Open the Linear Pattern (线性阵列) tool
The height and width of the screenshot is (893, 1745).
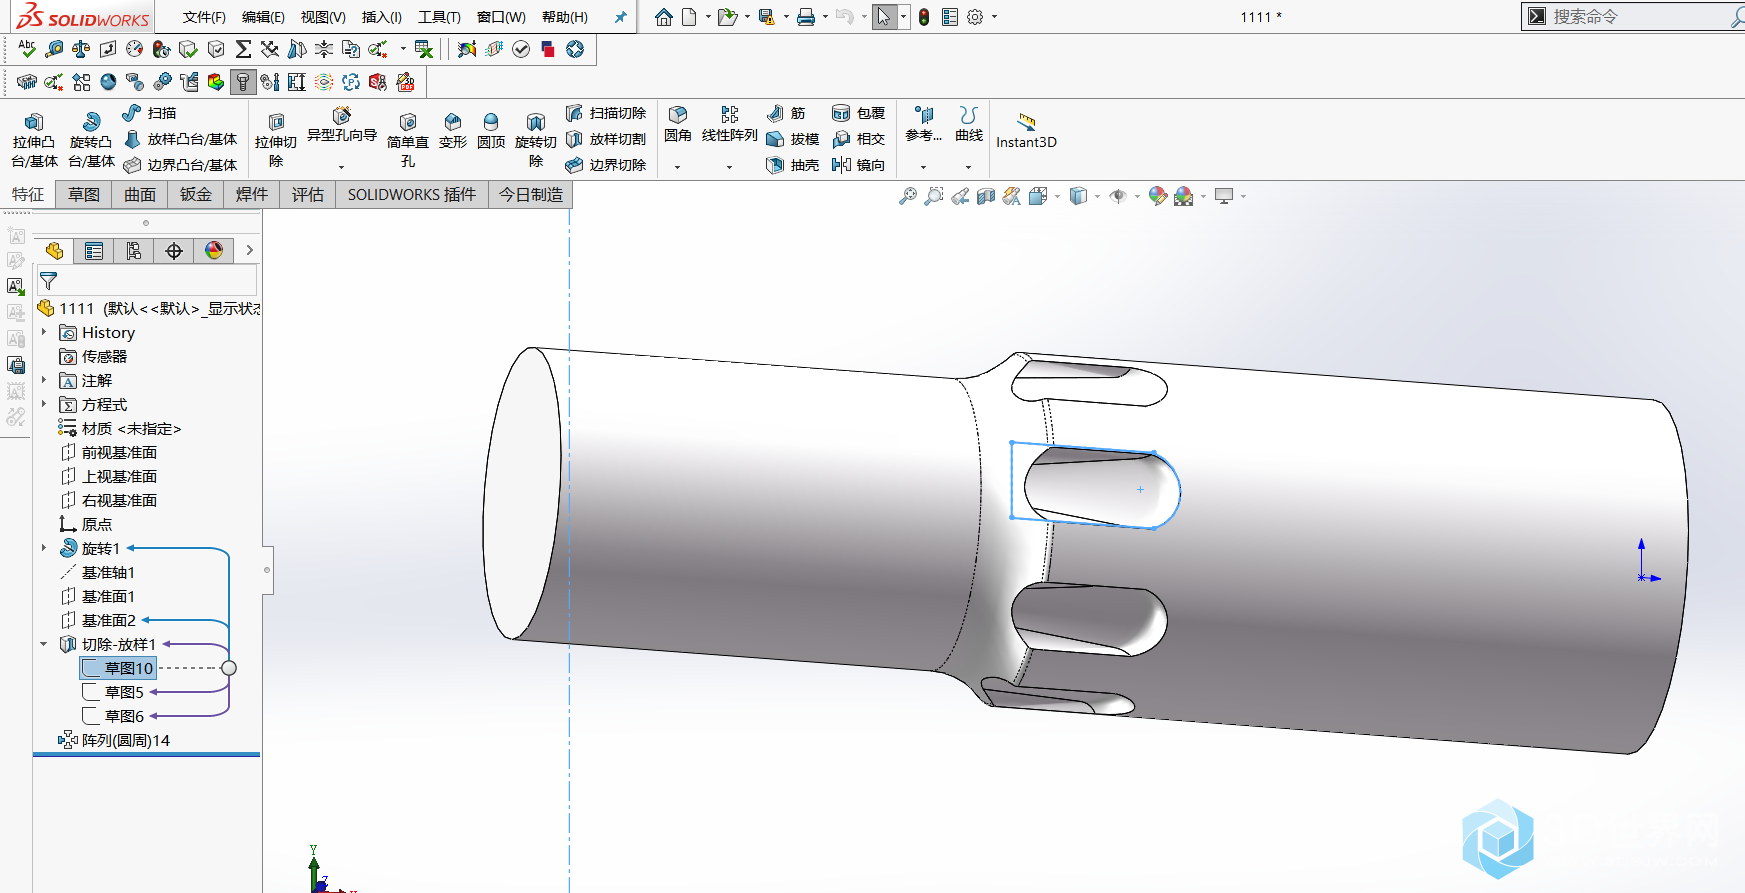point(730,125)
